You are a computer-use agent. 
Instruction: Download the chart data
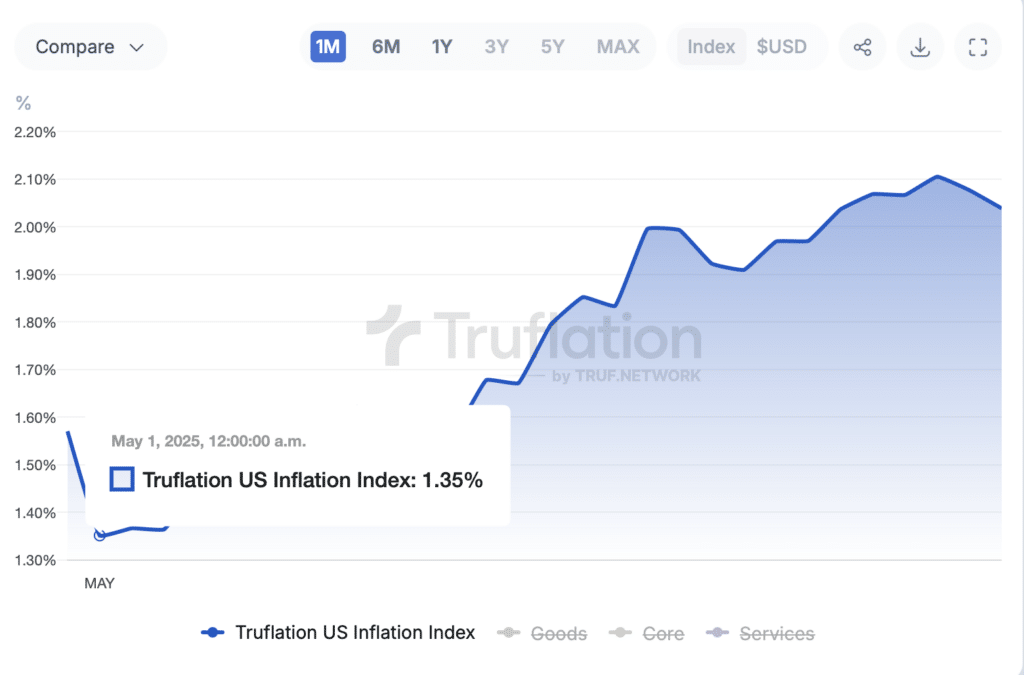[x=920, y=47]
